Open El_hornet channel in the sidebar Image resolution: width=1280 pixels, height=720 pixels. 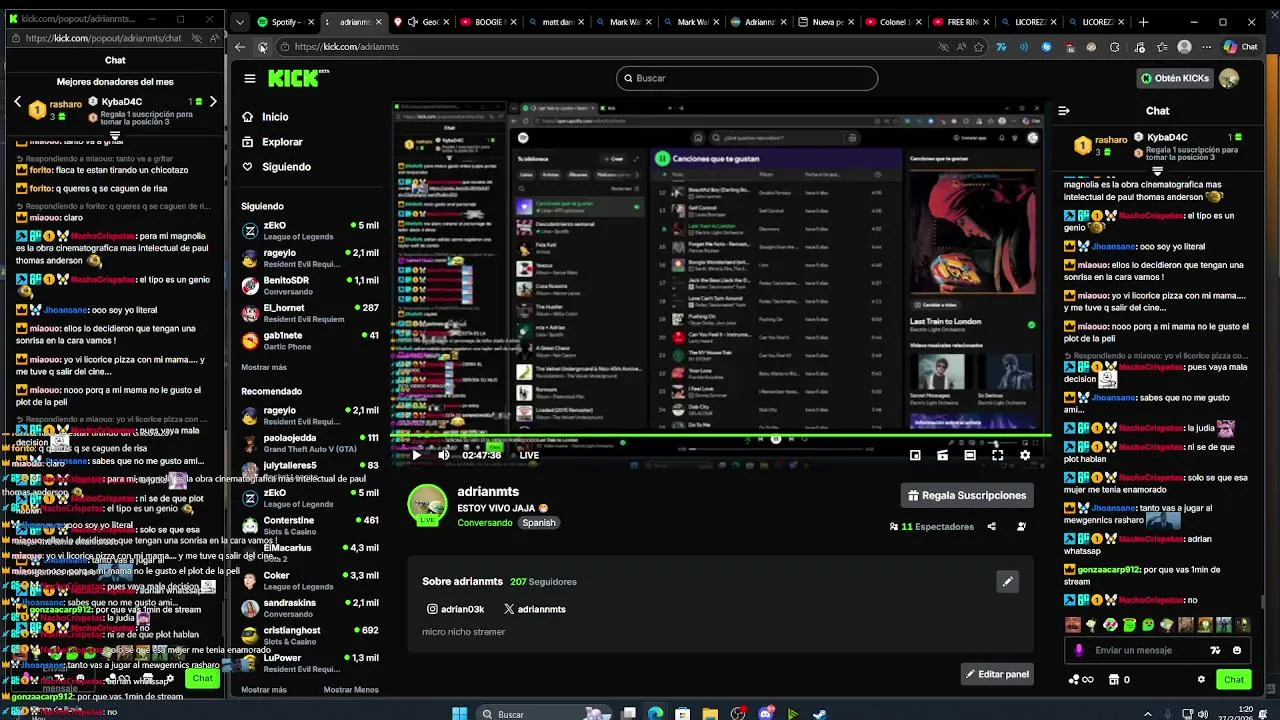(x=310, y=313)
